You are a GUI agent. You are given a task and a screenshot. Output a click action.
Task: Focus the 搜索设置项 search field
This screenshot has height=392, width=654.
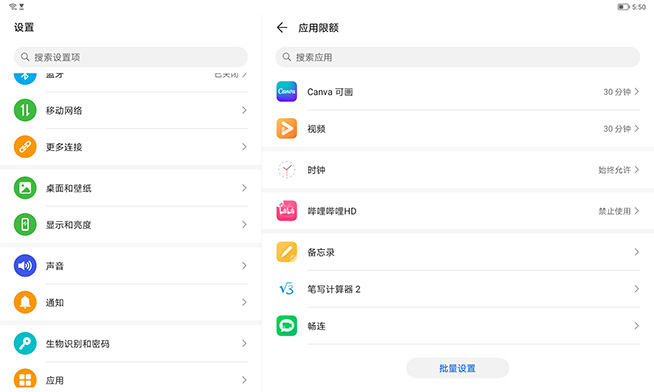pyautogui.click(x=131, y=57)
